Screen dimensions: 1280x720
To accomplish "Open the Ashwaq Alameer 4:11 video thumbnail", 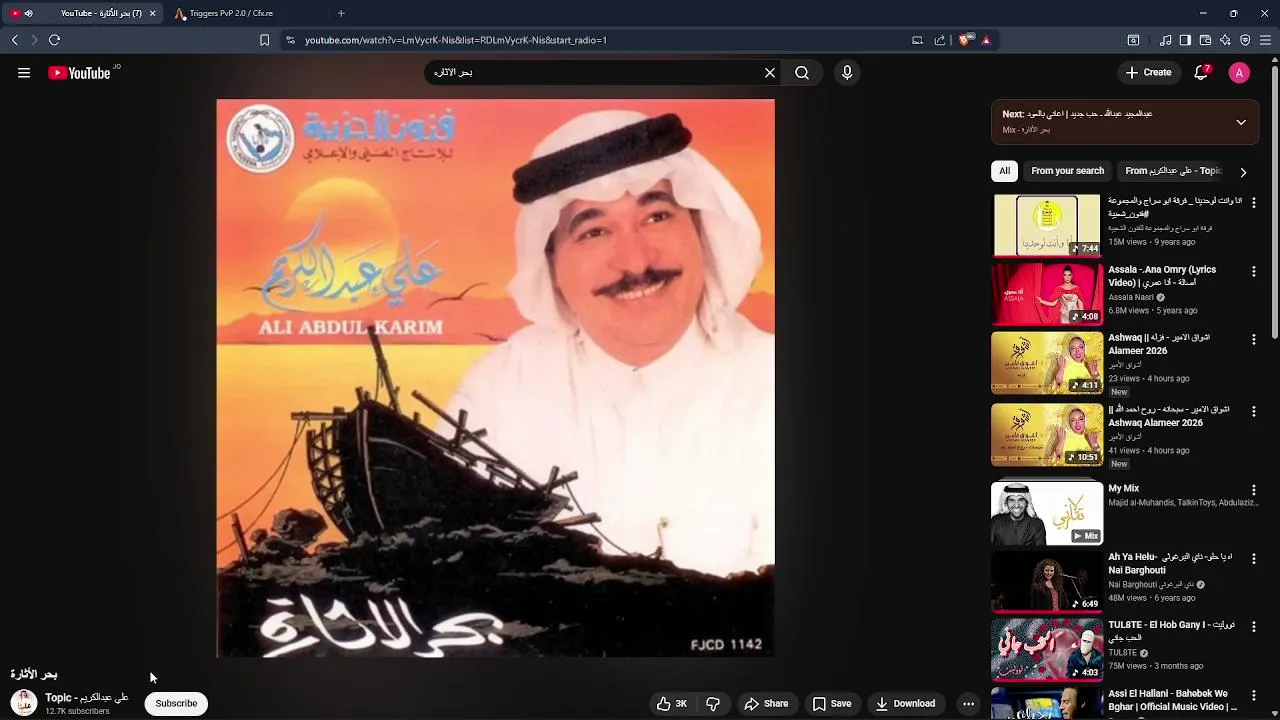I will tap(1046, 363).
